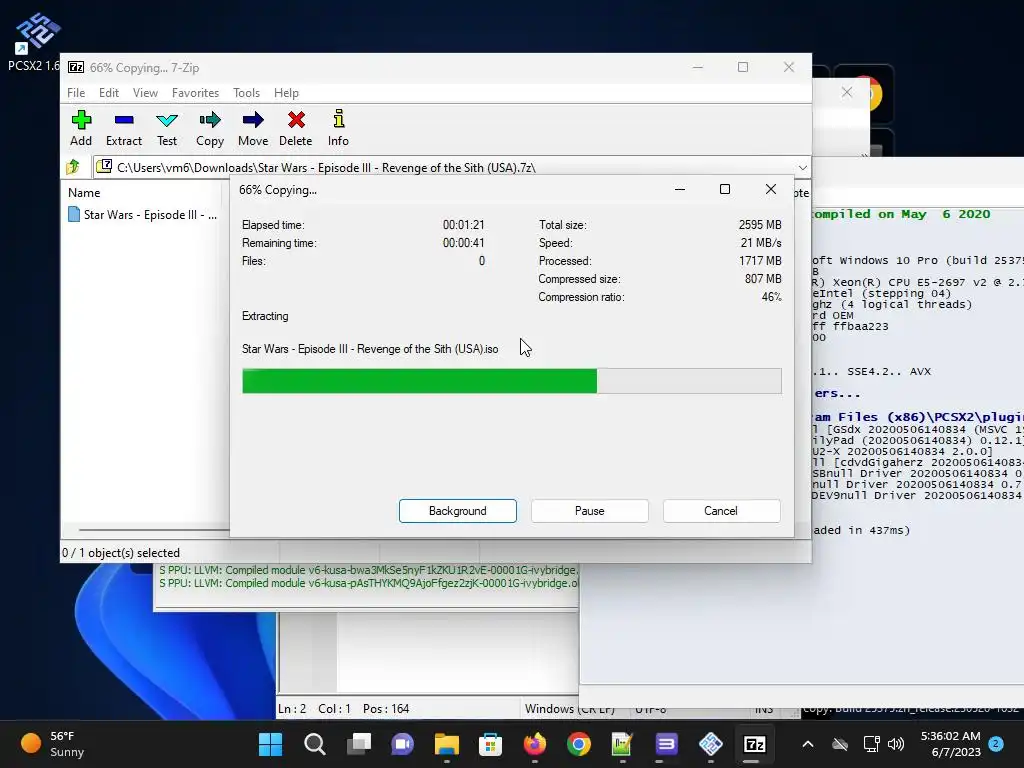
Task: Click the Name column header
Action: (x=84, y=193)
